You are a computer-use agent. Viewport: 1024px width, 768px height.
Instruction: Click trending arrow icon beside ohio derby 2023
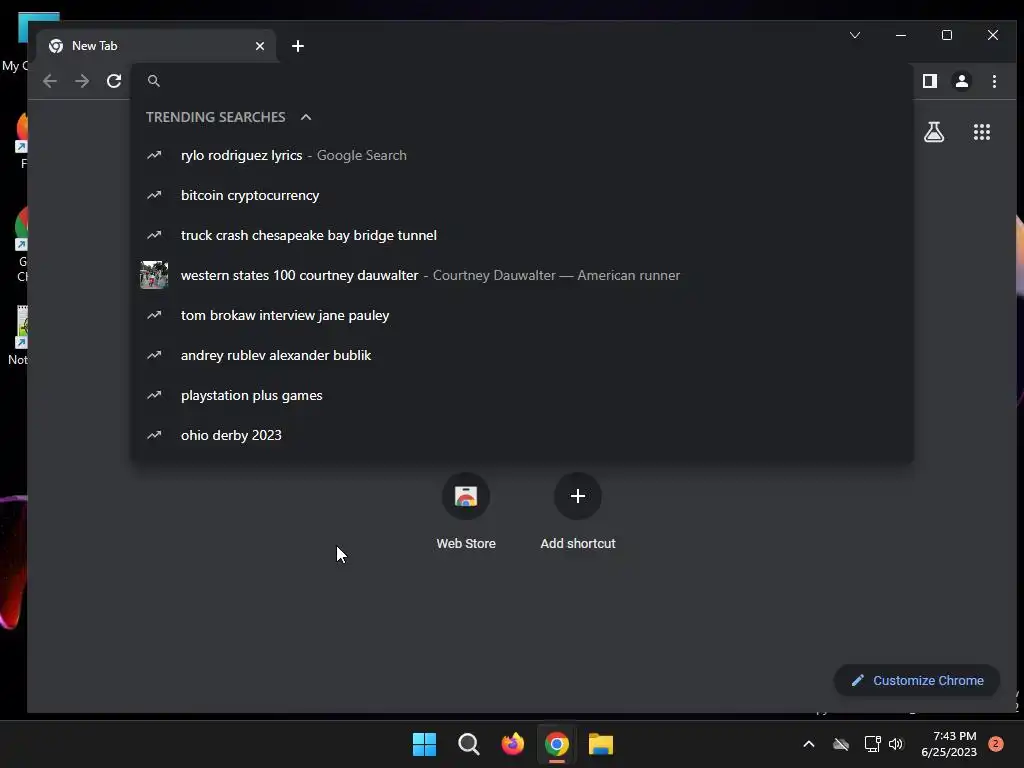click(x=154, y=435)
